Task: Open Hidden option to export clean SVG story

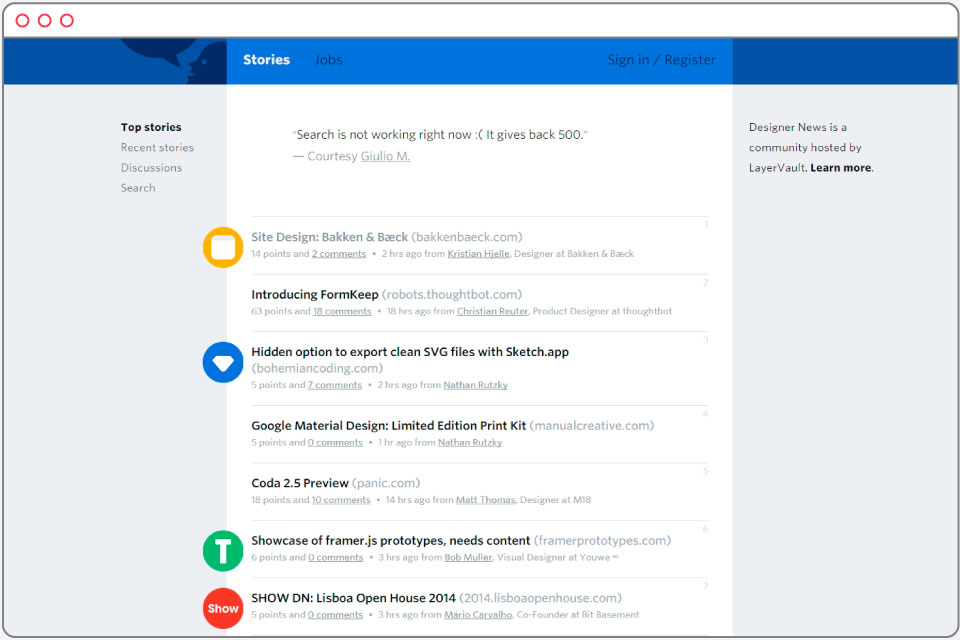Action: [410, 352]
